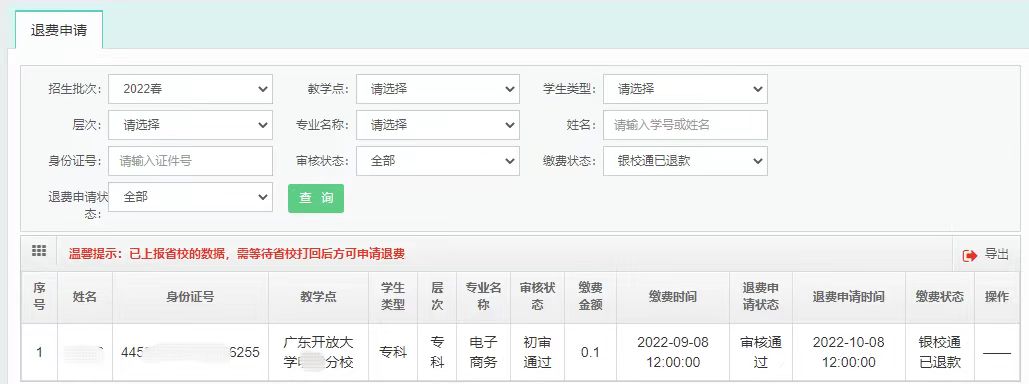This screenshot has width=1029, height=384.
Task: Click the grid column-settings icon
Action: (39, 251)
